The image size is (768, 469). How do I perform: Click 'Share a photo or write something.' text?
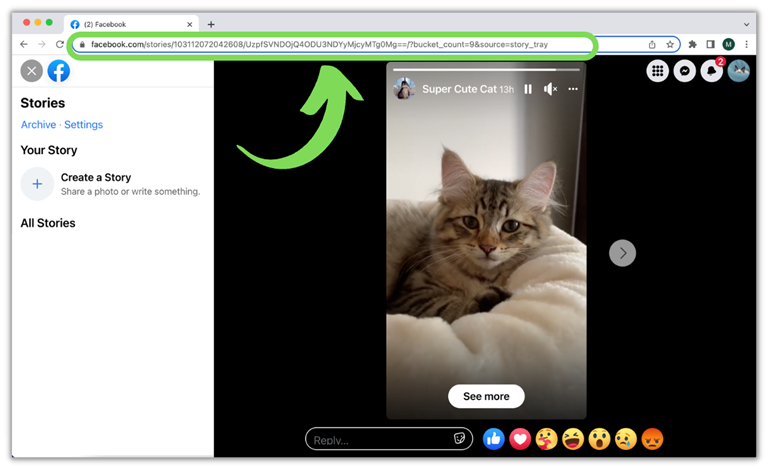(x=130, y=191)
